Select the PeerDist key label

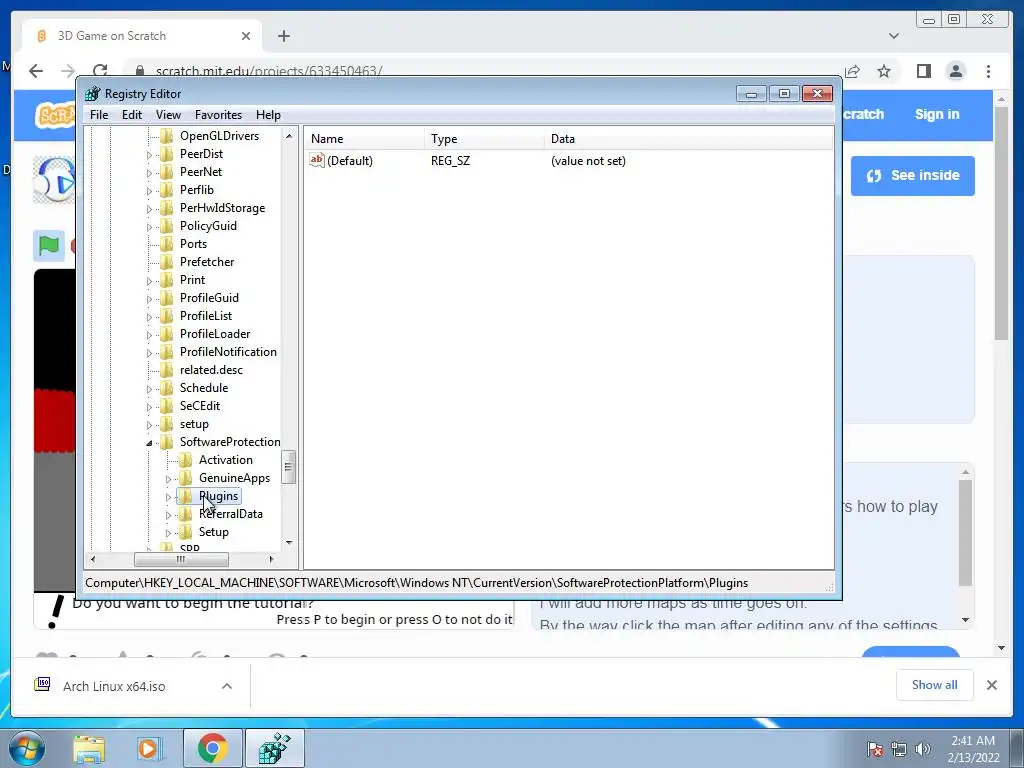coord(201,154)
